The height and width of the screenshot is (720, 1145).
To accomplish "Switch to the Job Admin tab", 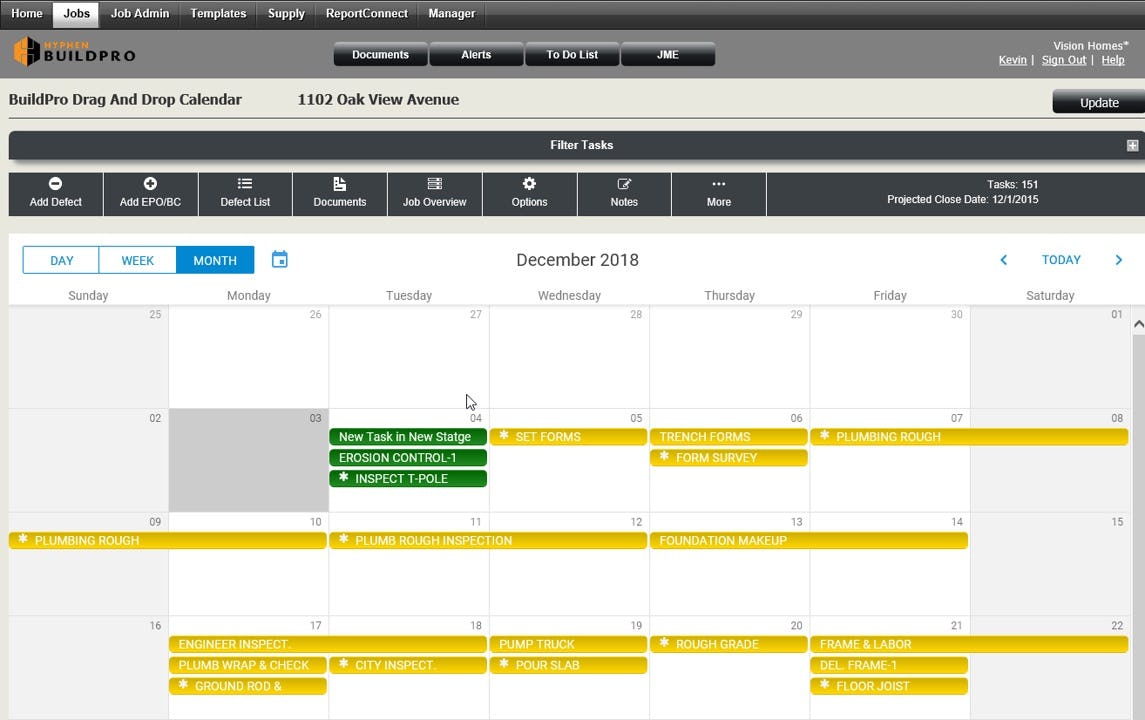I will click(x=139, y=13).
